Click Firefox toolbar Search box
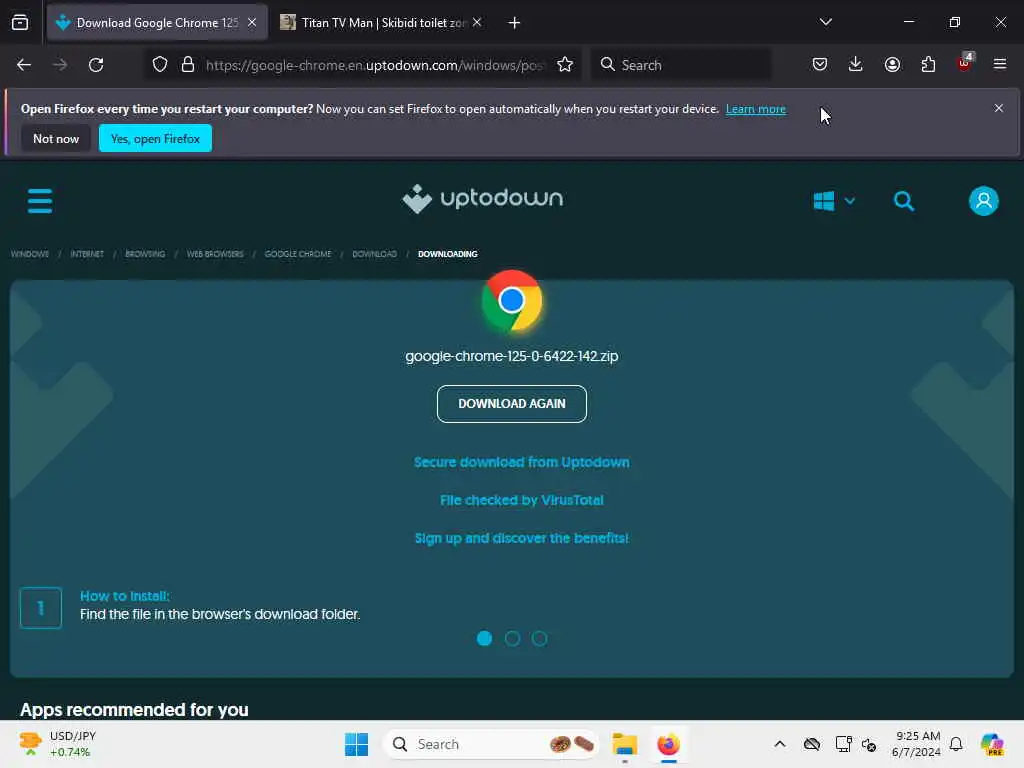The width and height of the screenshot is (1024, 768). tap(681, 65)
